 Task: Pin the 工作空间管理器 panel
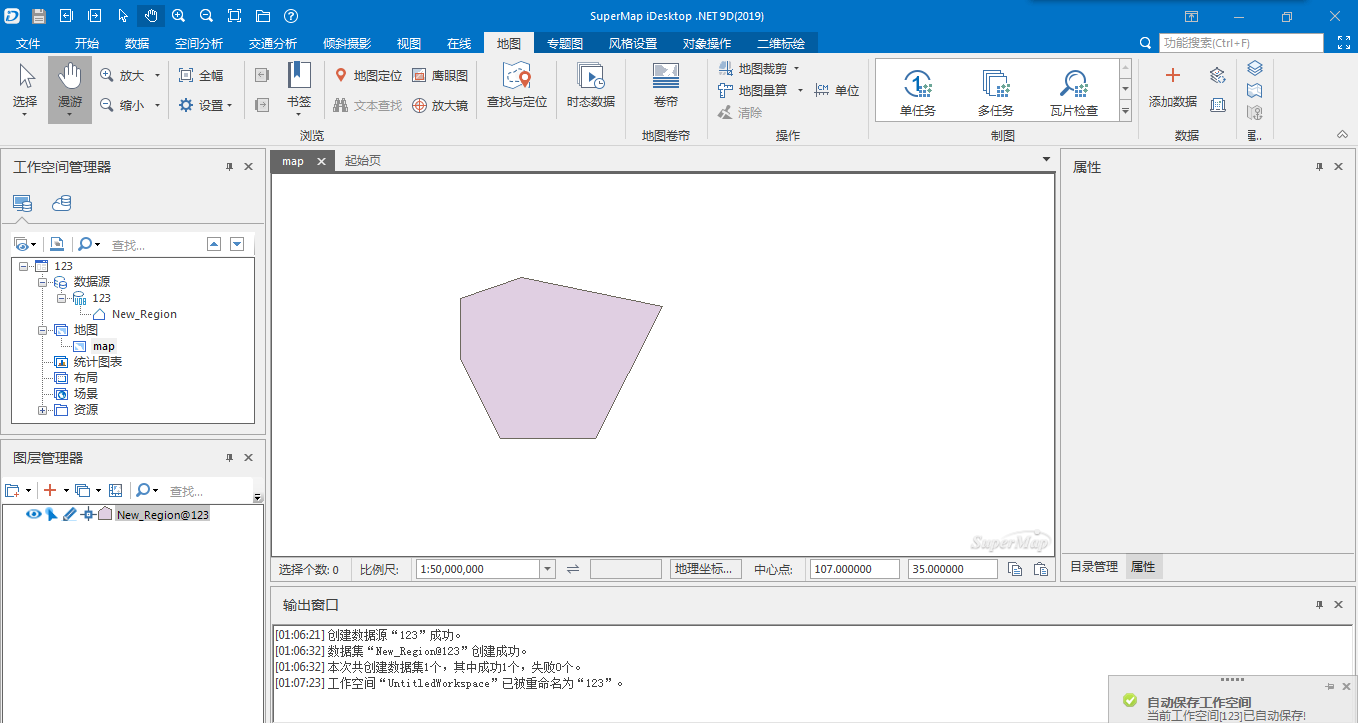click(x=229, y=167)
